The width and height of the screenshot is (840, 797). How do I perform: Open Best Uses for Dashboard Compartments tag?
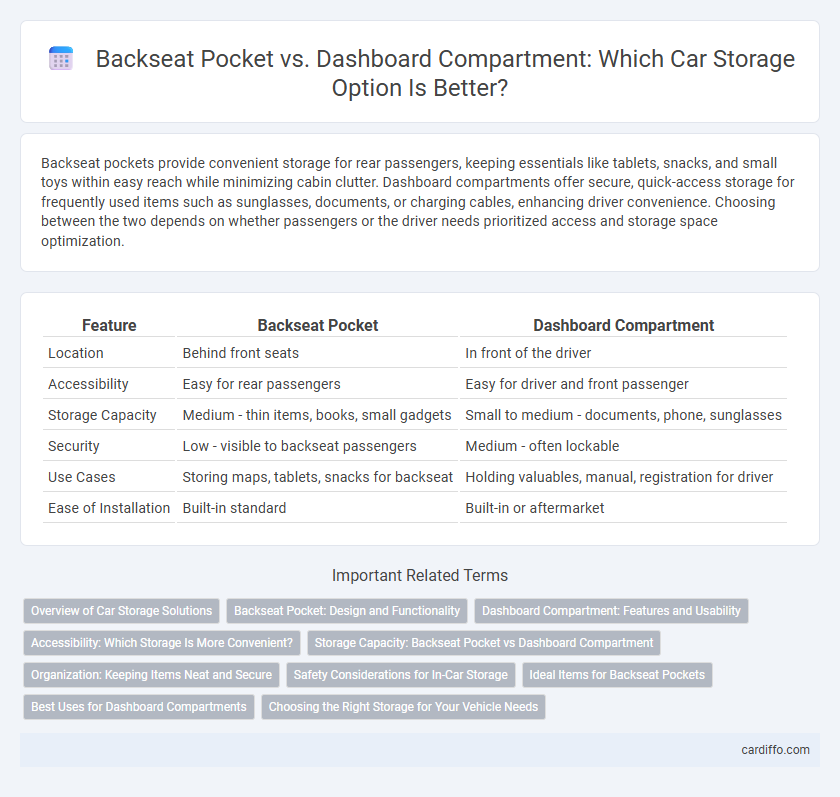139,707
